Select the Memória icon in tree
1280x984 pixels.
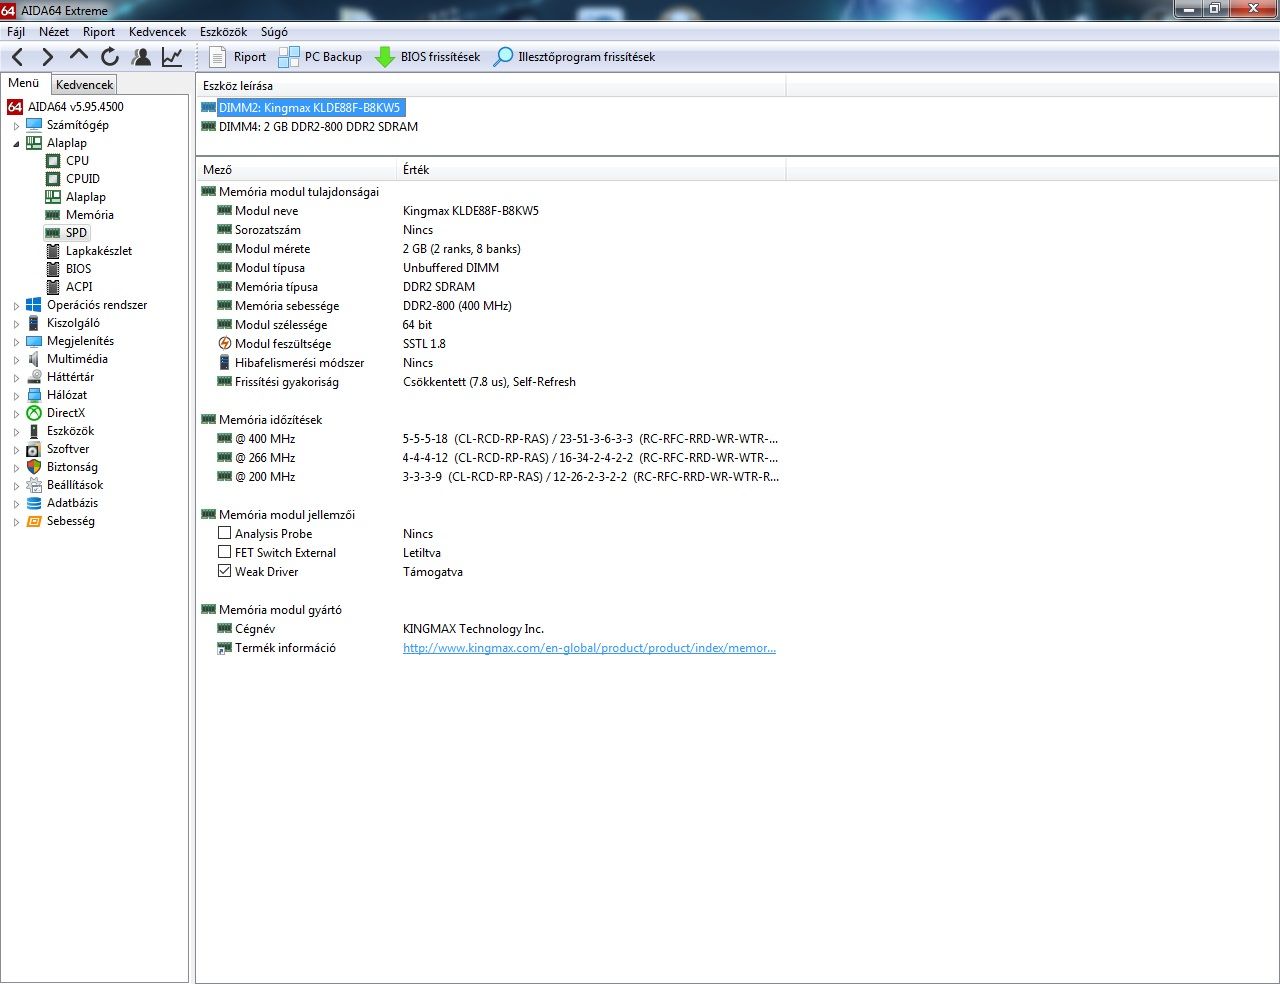pos(53,214)
